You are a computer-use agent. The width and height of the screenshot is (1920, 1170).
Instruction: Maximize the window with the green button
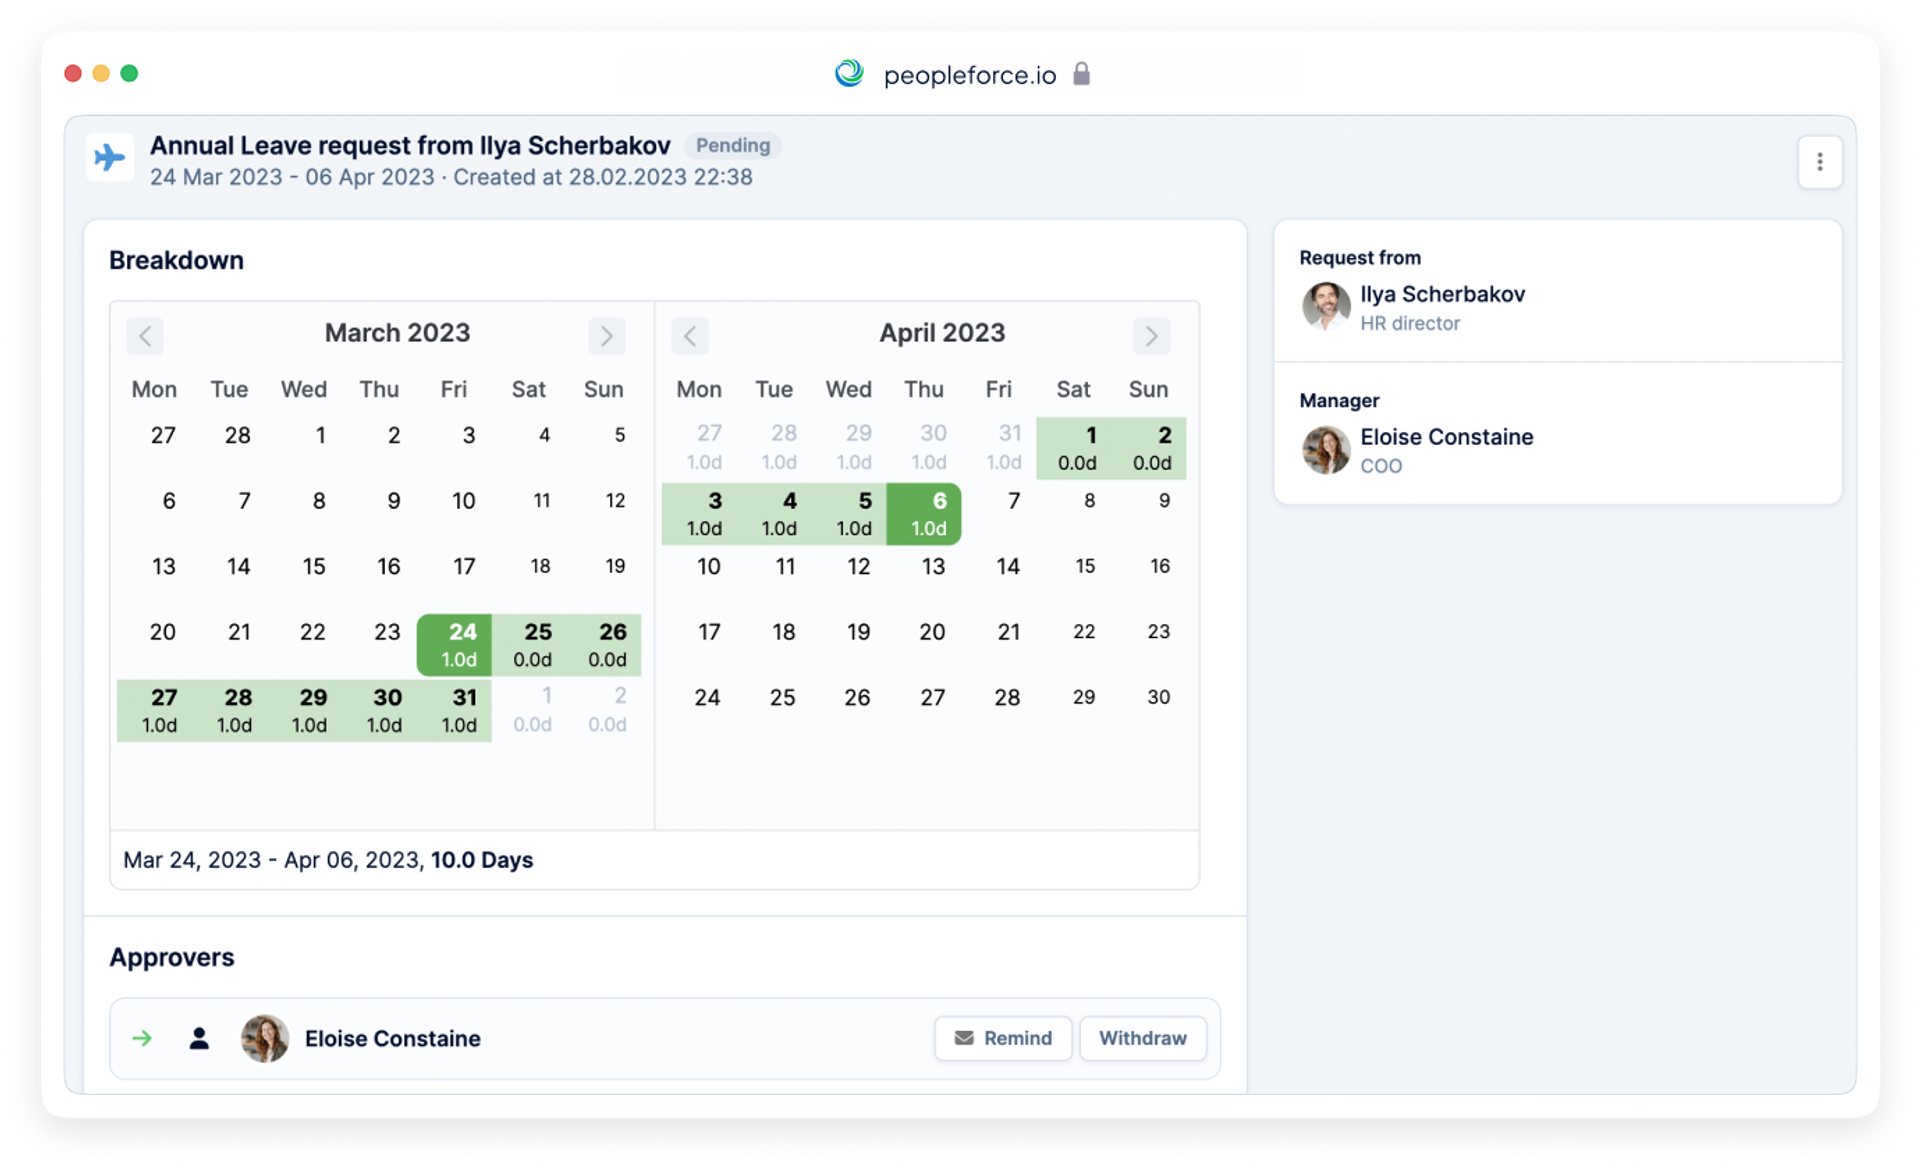(129, 73)
